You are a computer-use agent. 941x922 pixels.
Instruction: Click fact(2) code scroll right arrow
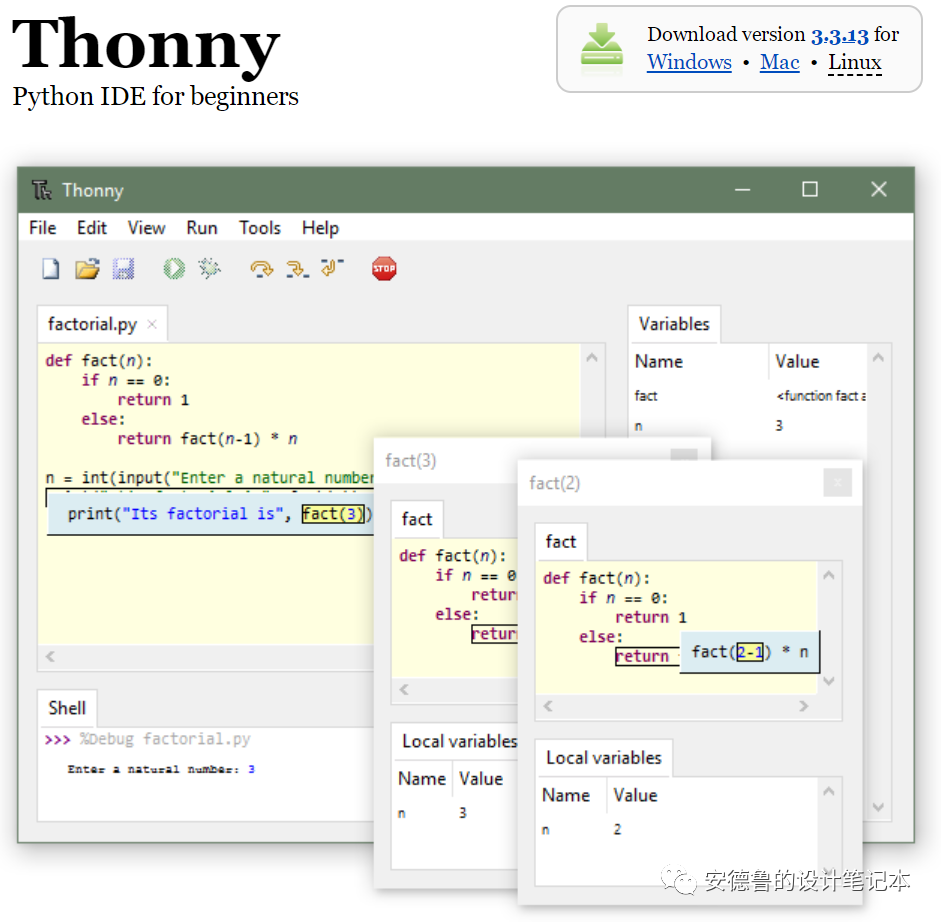tap(804, 706)
